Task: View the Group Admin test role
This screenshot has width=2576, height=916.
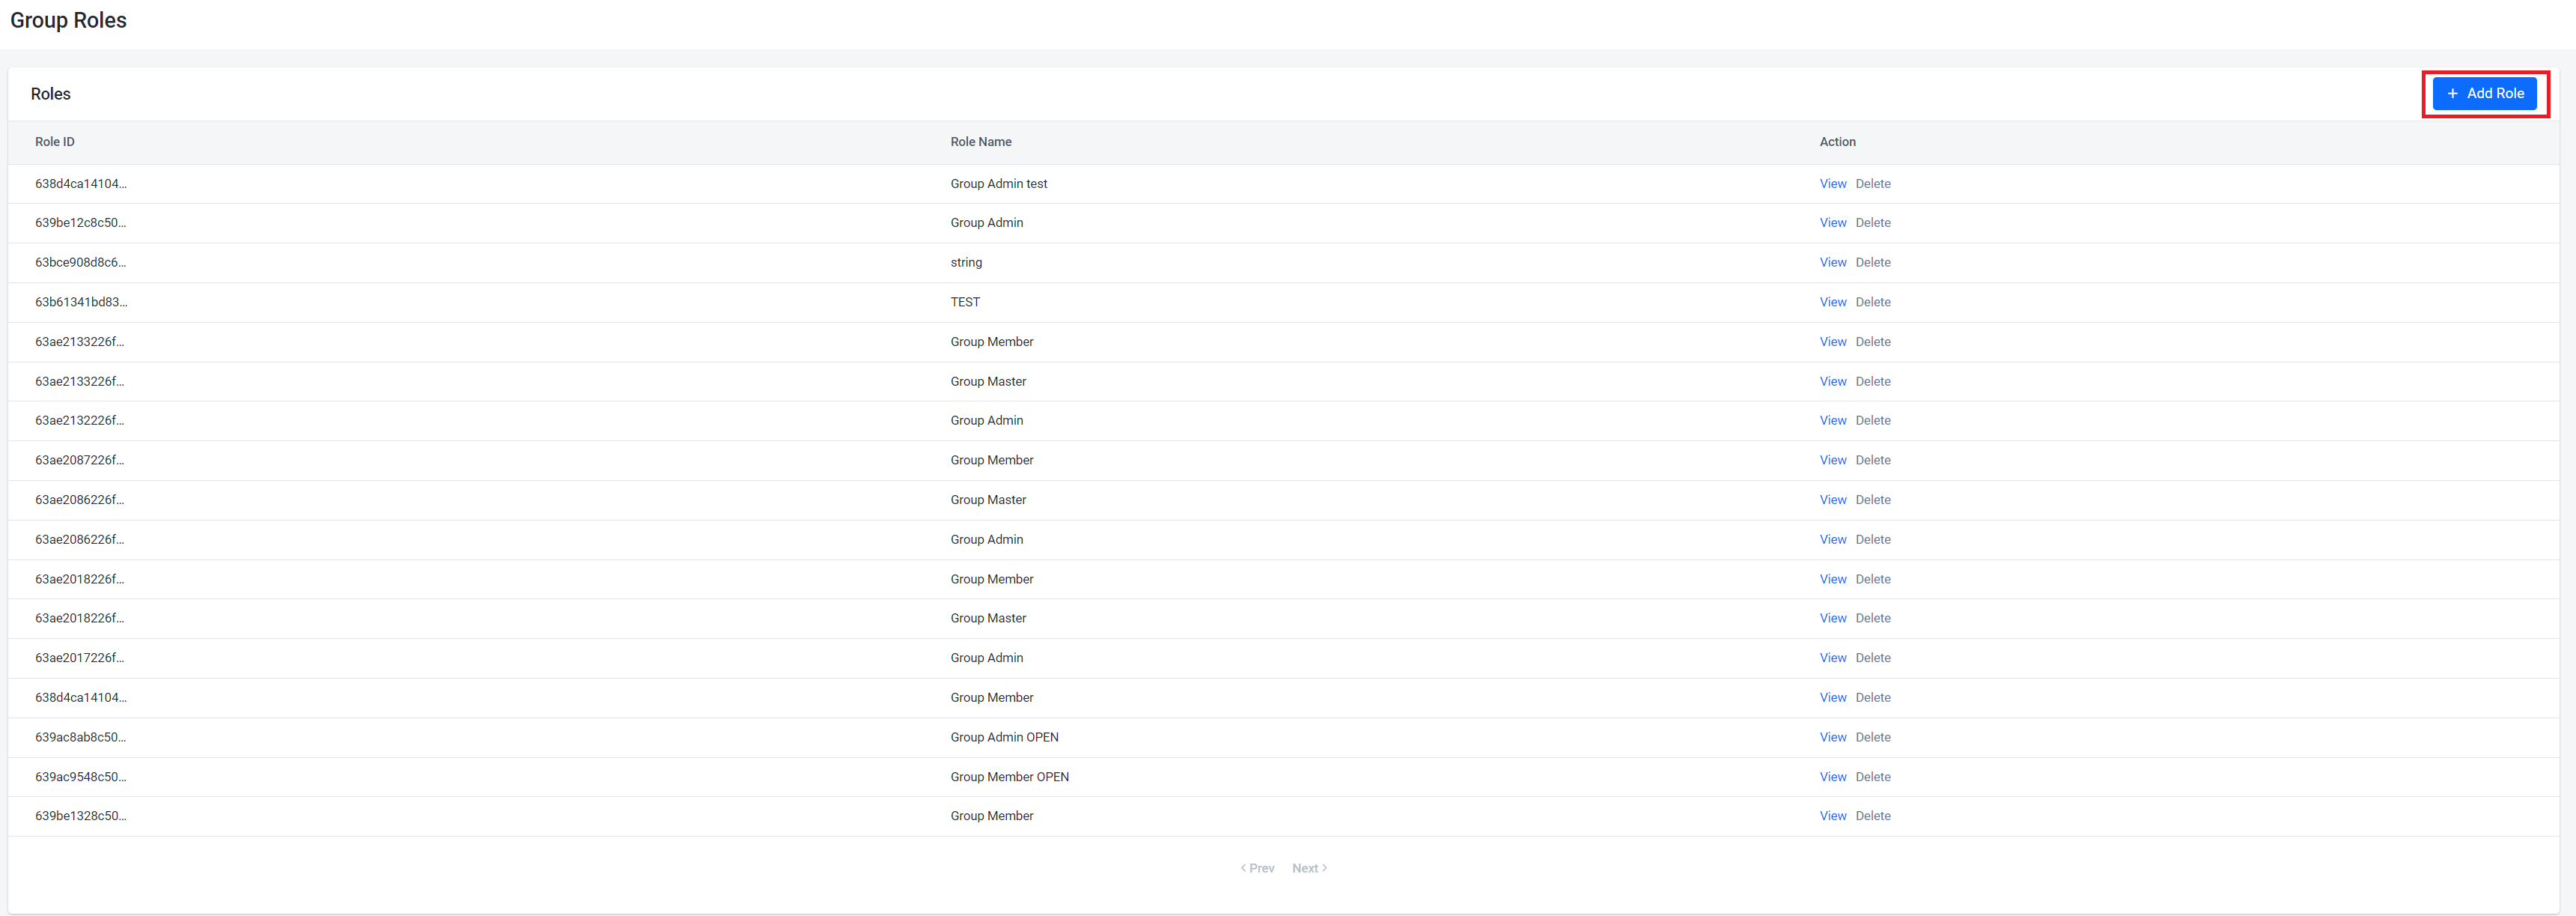Action: 1832,184
